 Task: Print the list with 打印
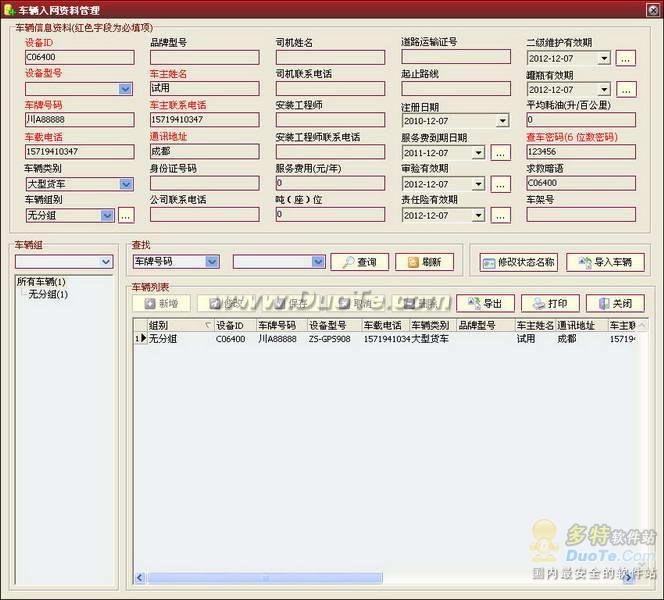[550, 303]
